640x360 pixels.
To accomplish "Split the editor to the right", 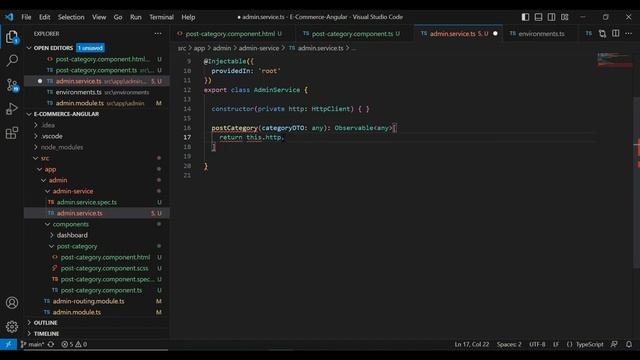I will (x=616, y=33).
